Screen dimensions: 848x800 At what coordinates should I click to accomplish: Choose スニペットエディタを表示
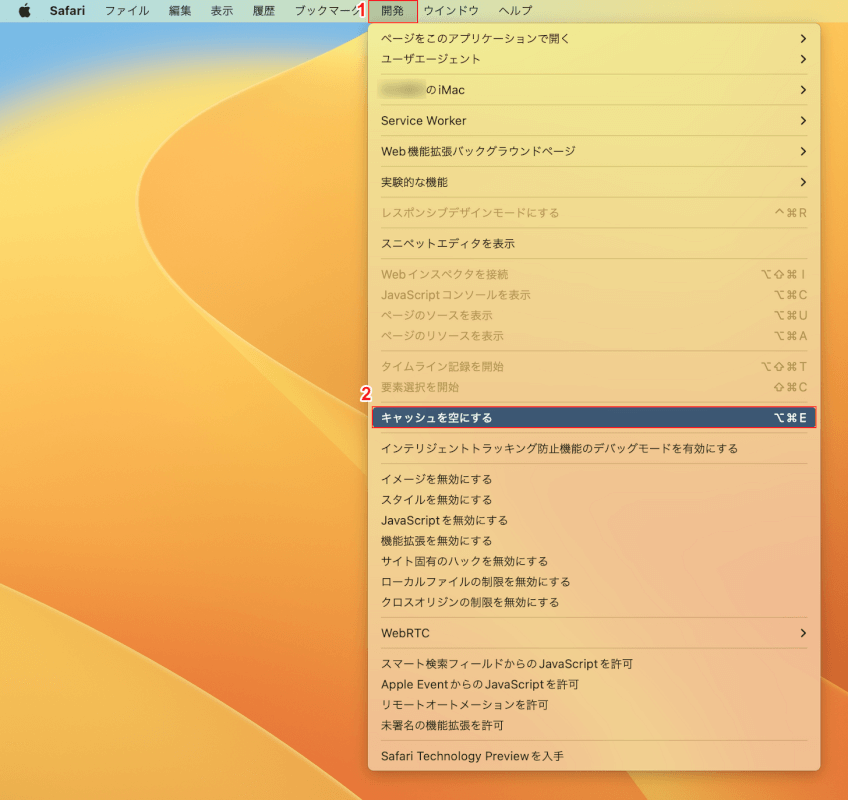[x=594, y=244]
